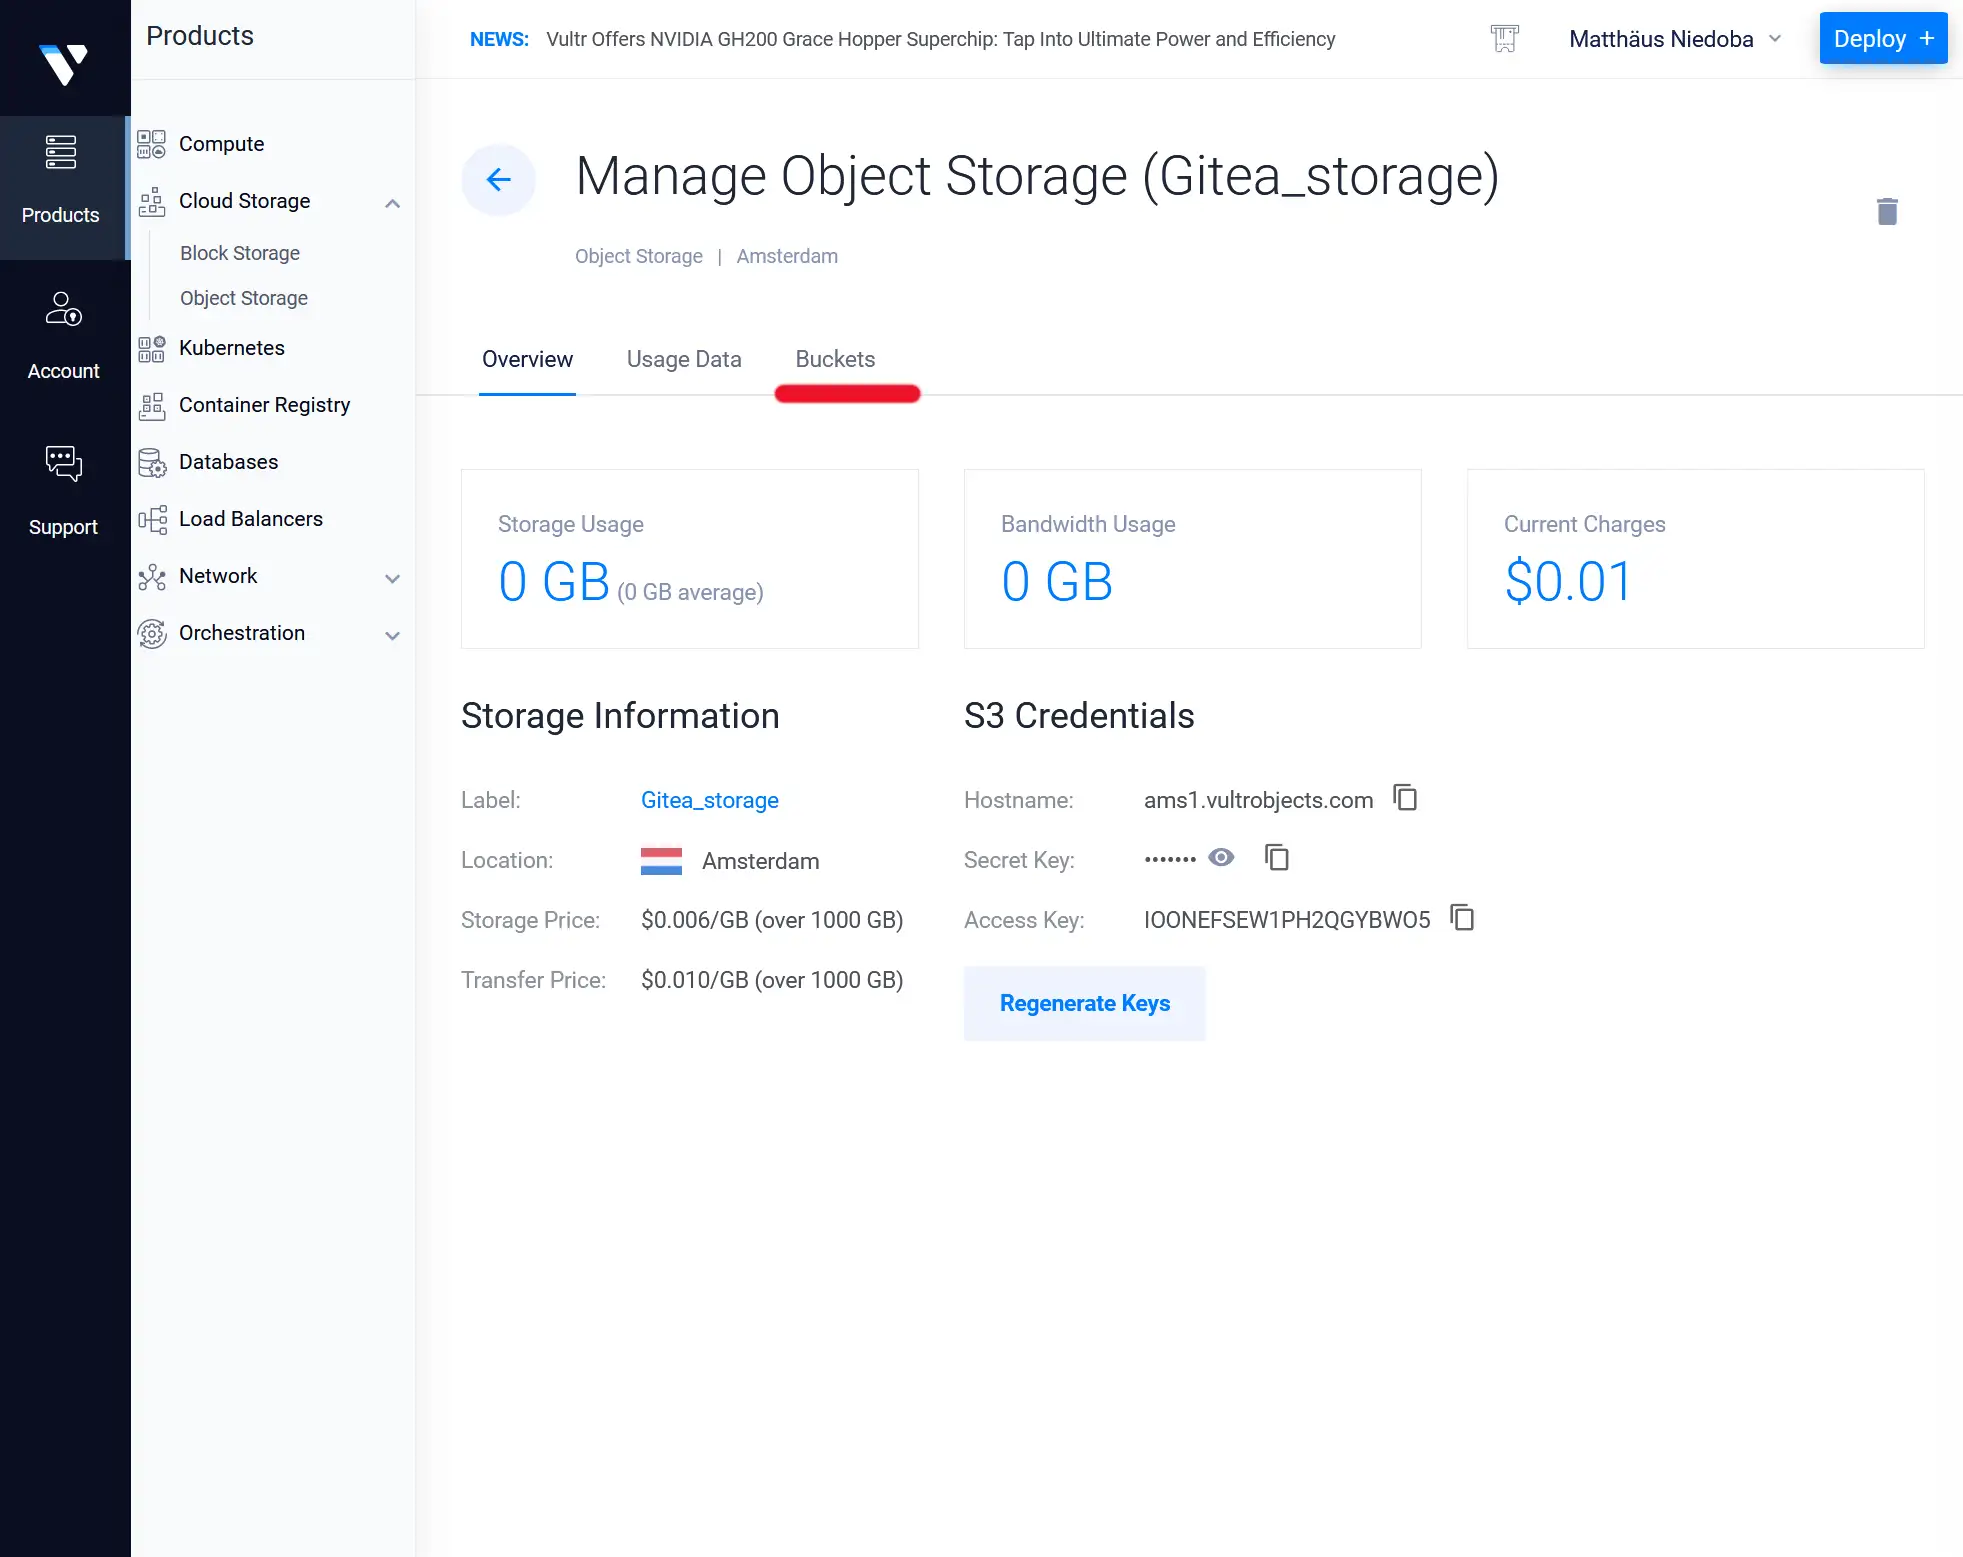Copy the Access Key value

pos(1462,918)
